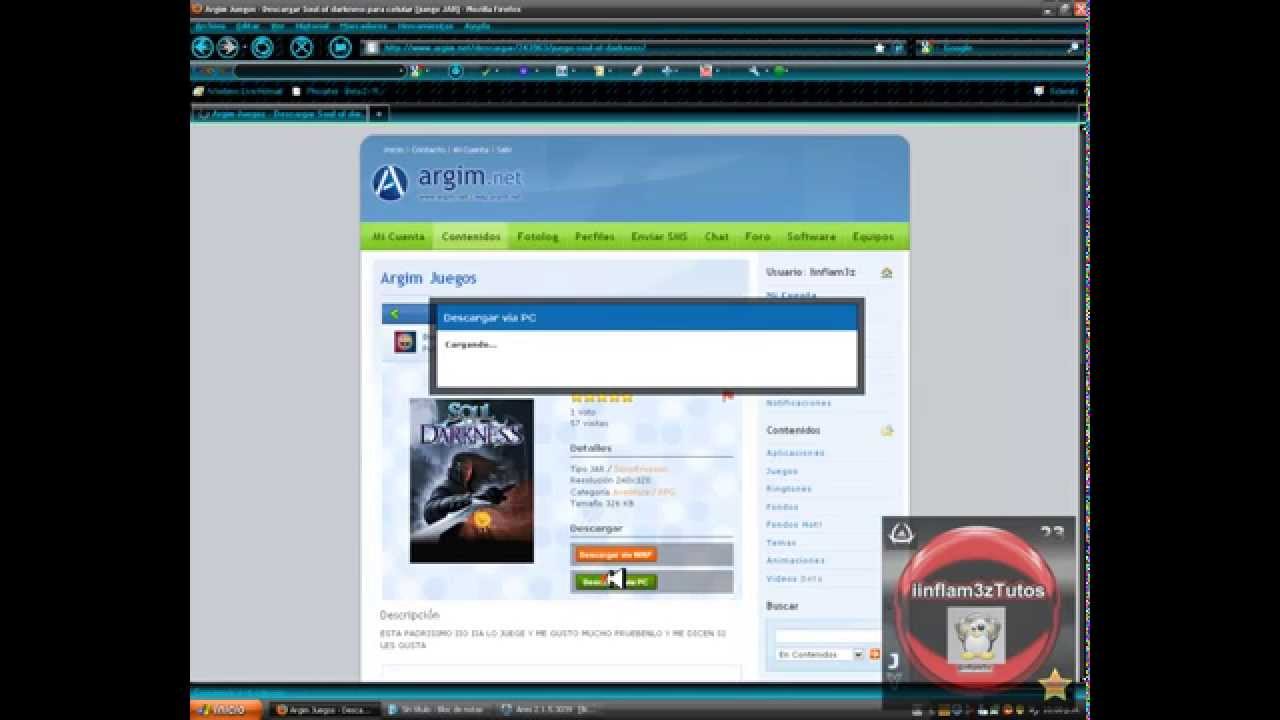Viewport: 1280px width, 720px height.
Task: Open the Ayuda menu
Action: [x=477, y=26]
